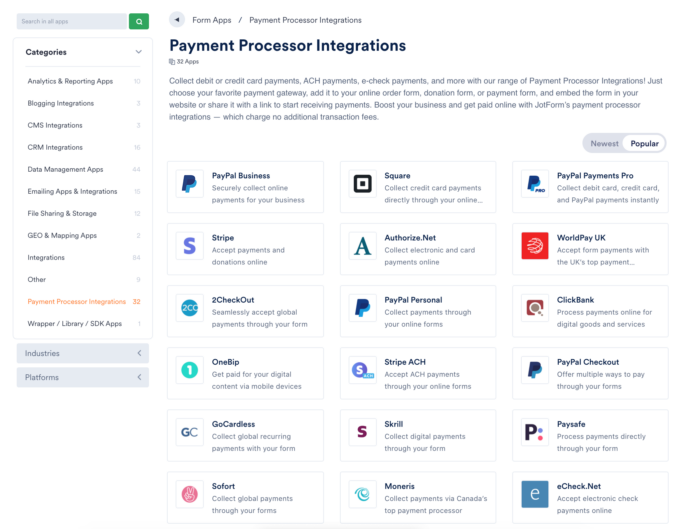This screenshot has height=529, width=700.
Task: Collapse the Categories panel chevron
Action: click(138, 52)
